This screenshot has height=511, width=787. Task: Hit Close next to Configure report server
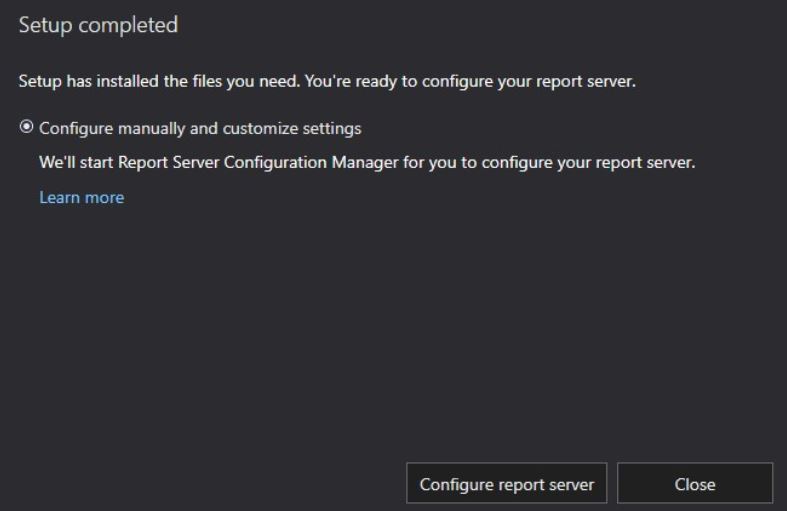click(x=695, y=483)
